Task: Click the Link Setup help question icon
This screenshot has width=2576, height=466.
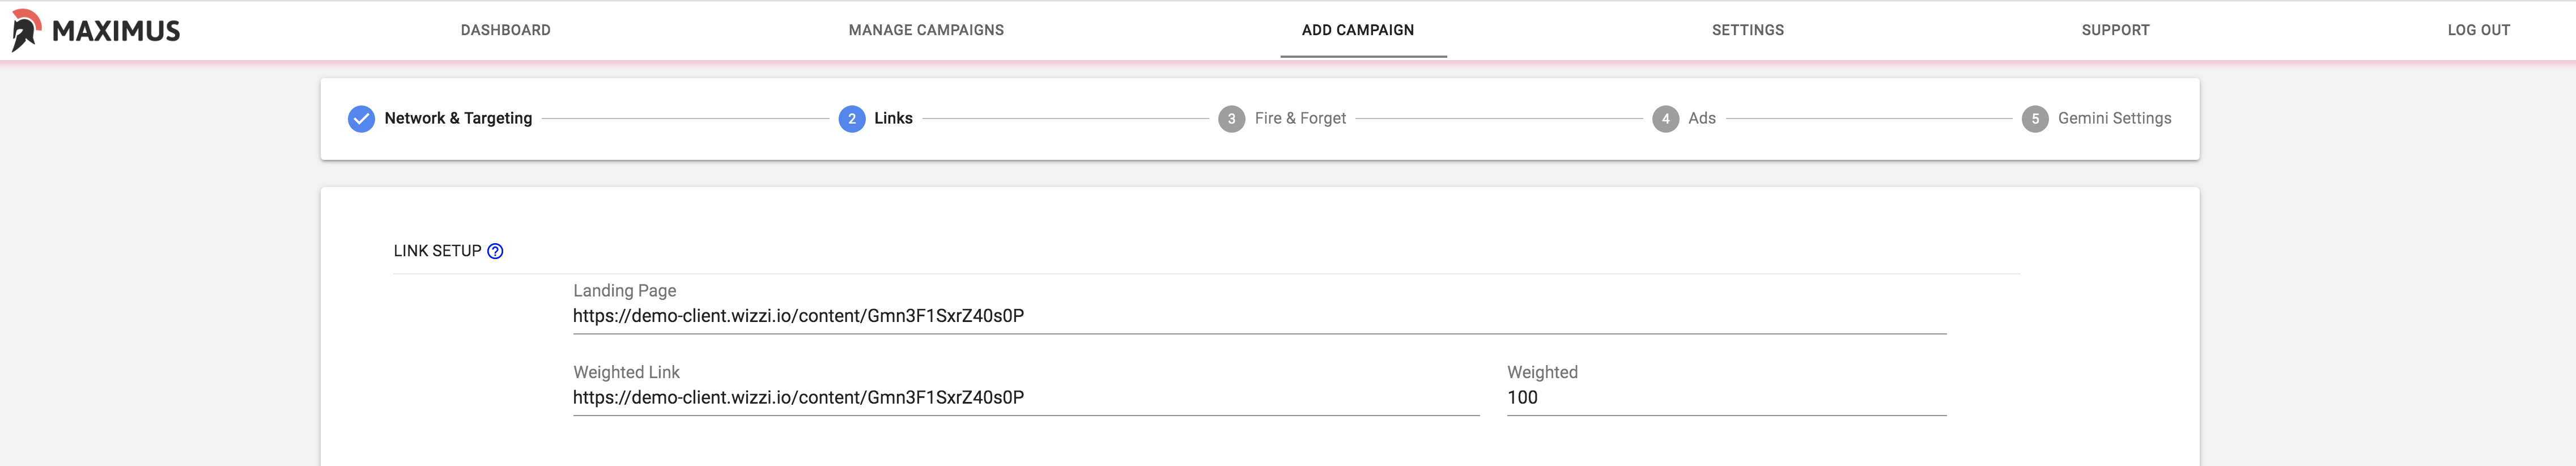Action: pos(495,251)
